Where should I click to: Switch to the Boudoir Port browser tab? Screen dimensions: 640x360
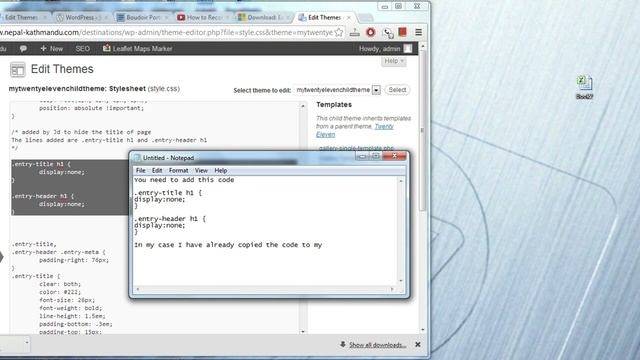coord(142,18)
